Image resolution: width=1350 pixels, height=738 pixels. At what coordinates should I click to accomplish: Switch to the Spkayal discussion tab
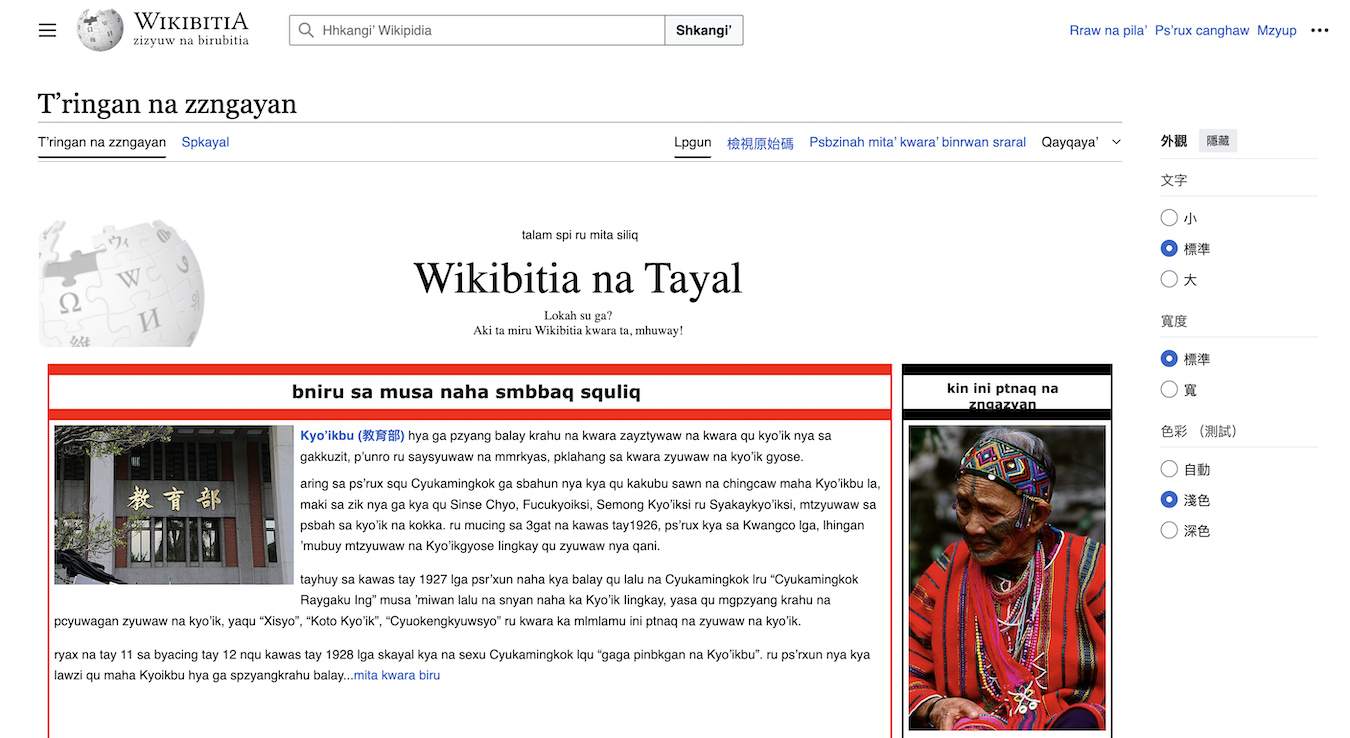[205, 142]
